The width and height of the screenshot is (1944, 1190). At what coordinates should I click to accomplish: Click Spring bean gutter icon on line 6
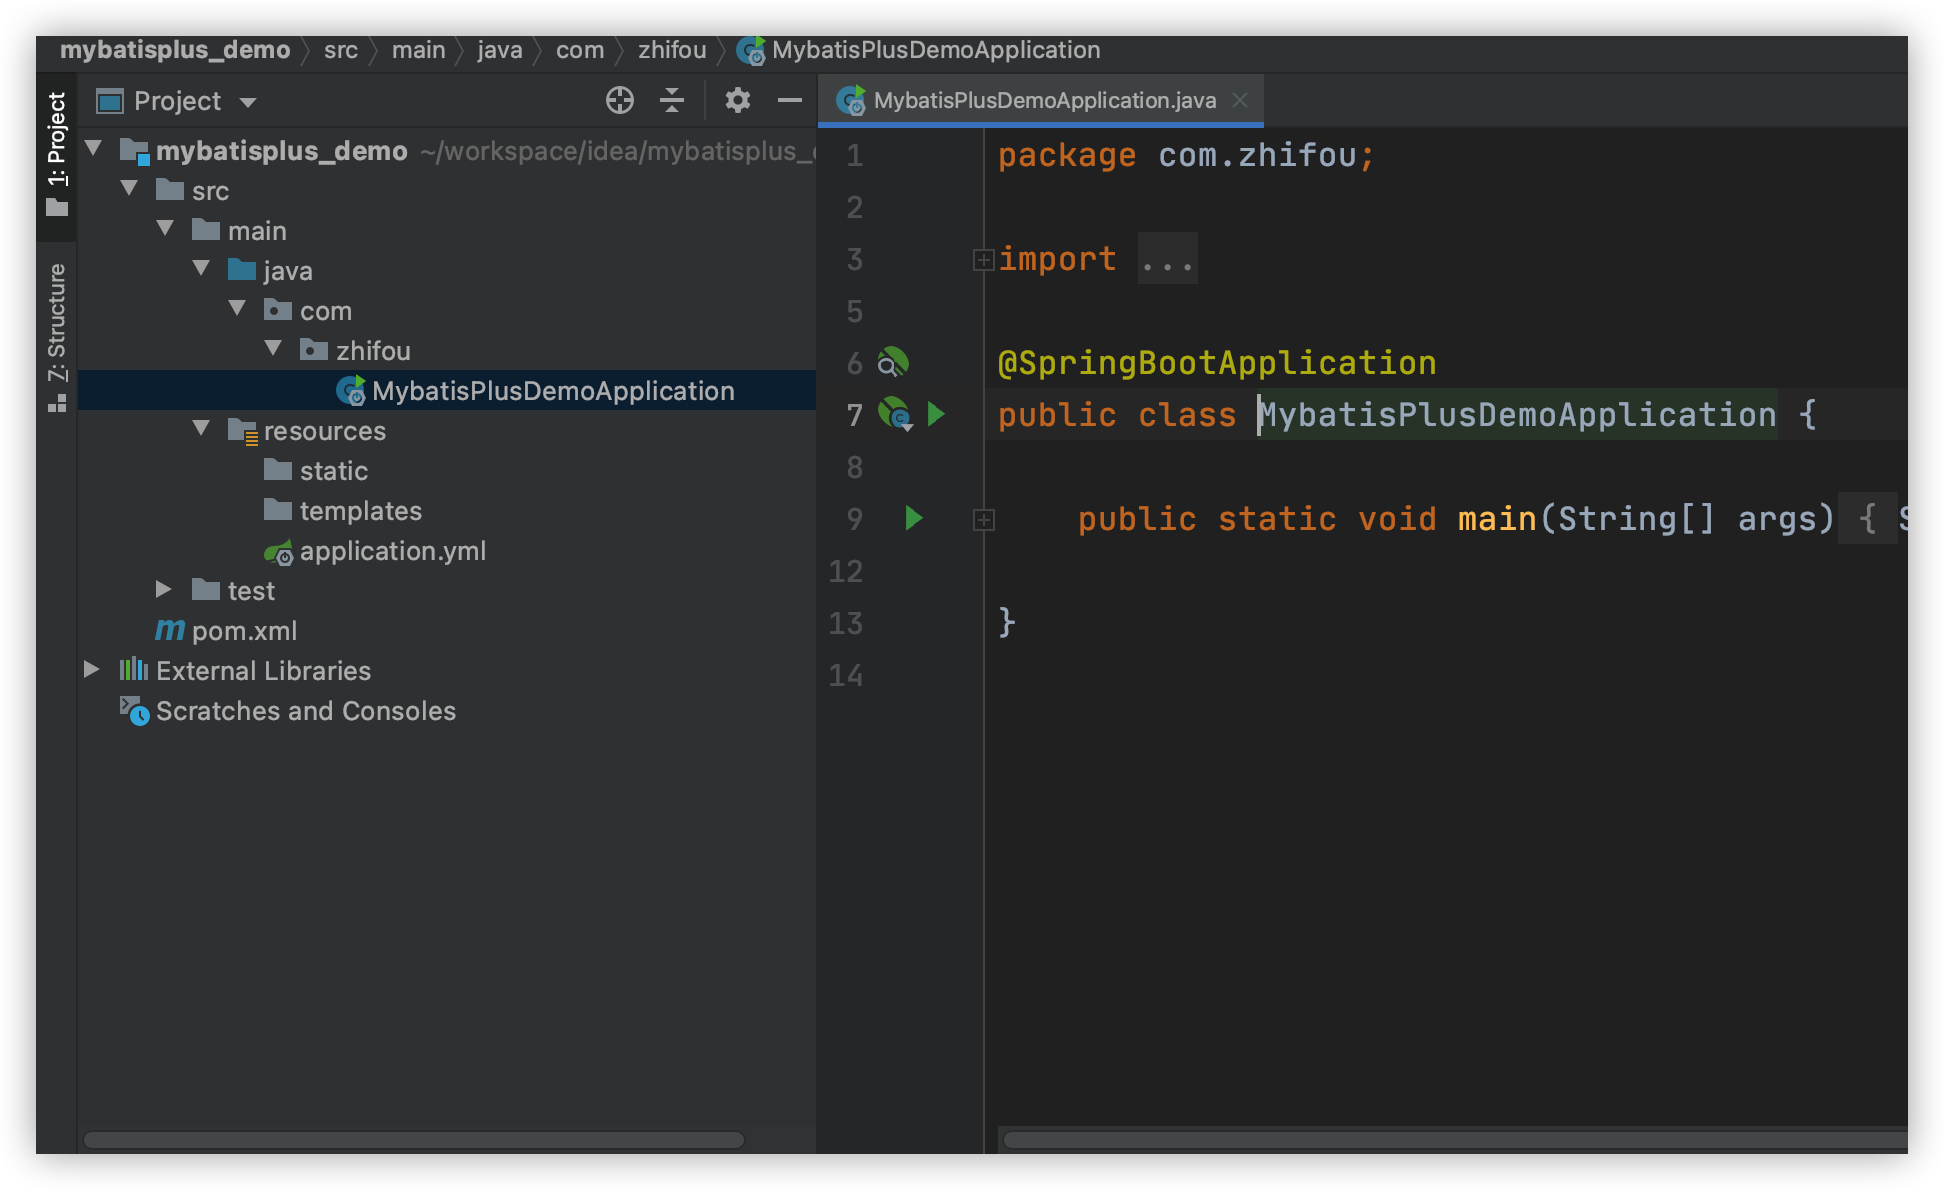click(892, 362)
